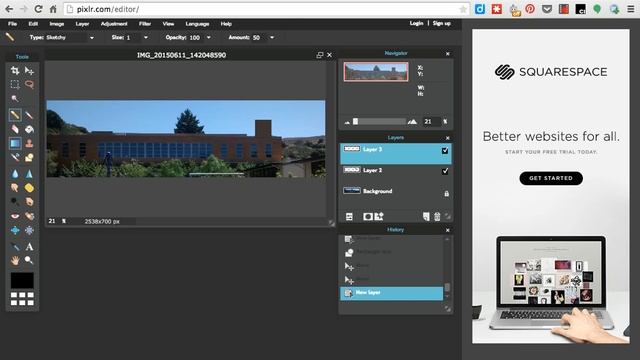Select the Gradient tool
Image resolution: width=640 pixels, height=360 pixels.
click(15, 143)
